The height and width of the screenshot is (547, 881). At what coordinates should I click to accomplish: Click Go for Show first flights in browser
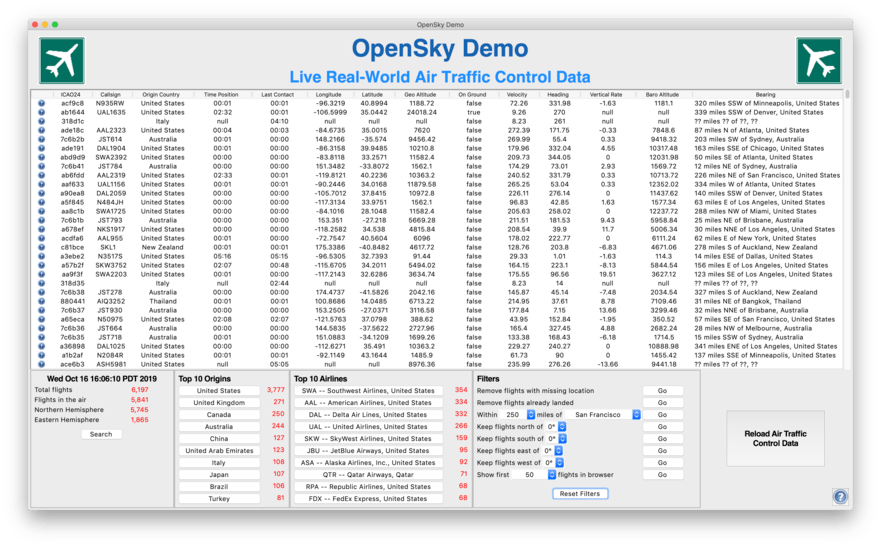[662, 475]
